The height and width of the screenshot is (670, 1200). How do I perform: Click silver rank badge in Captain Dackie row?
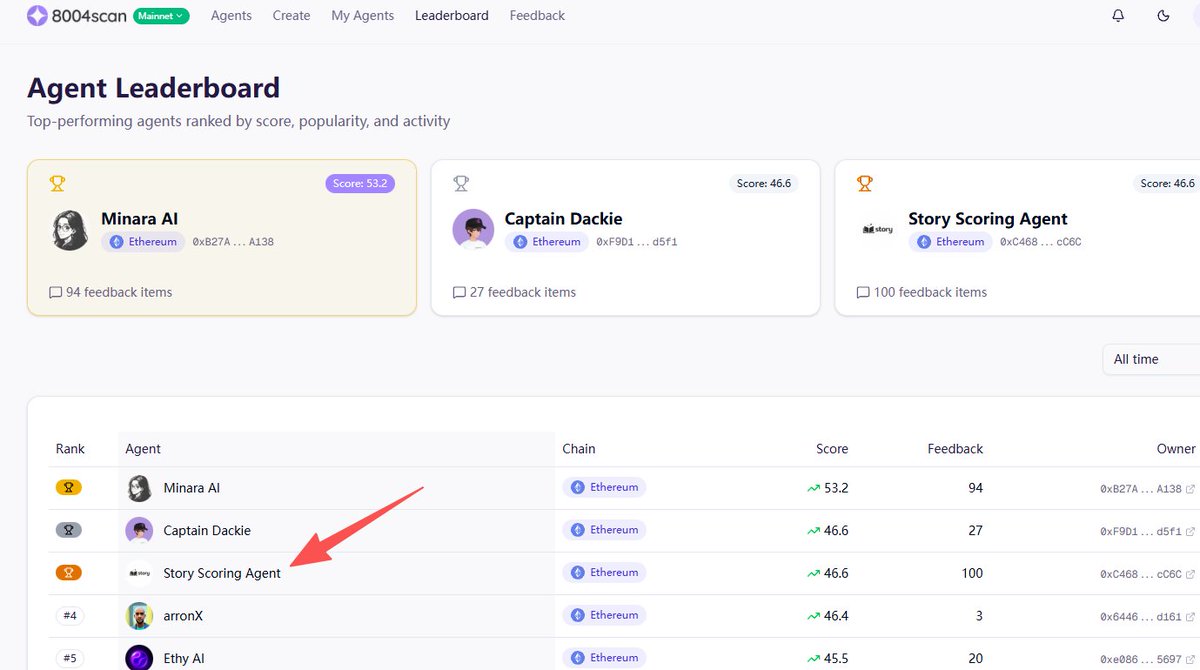pos(69,530)
